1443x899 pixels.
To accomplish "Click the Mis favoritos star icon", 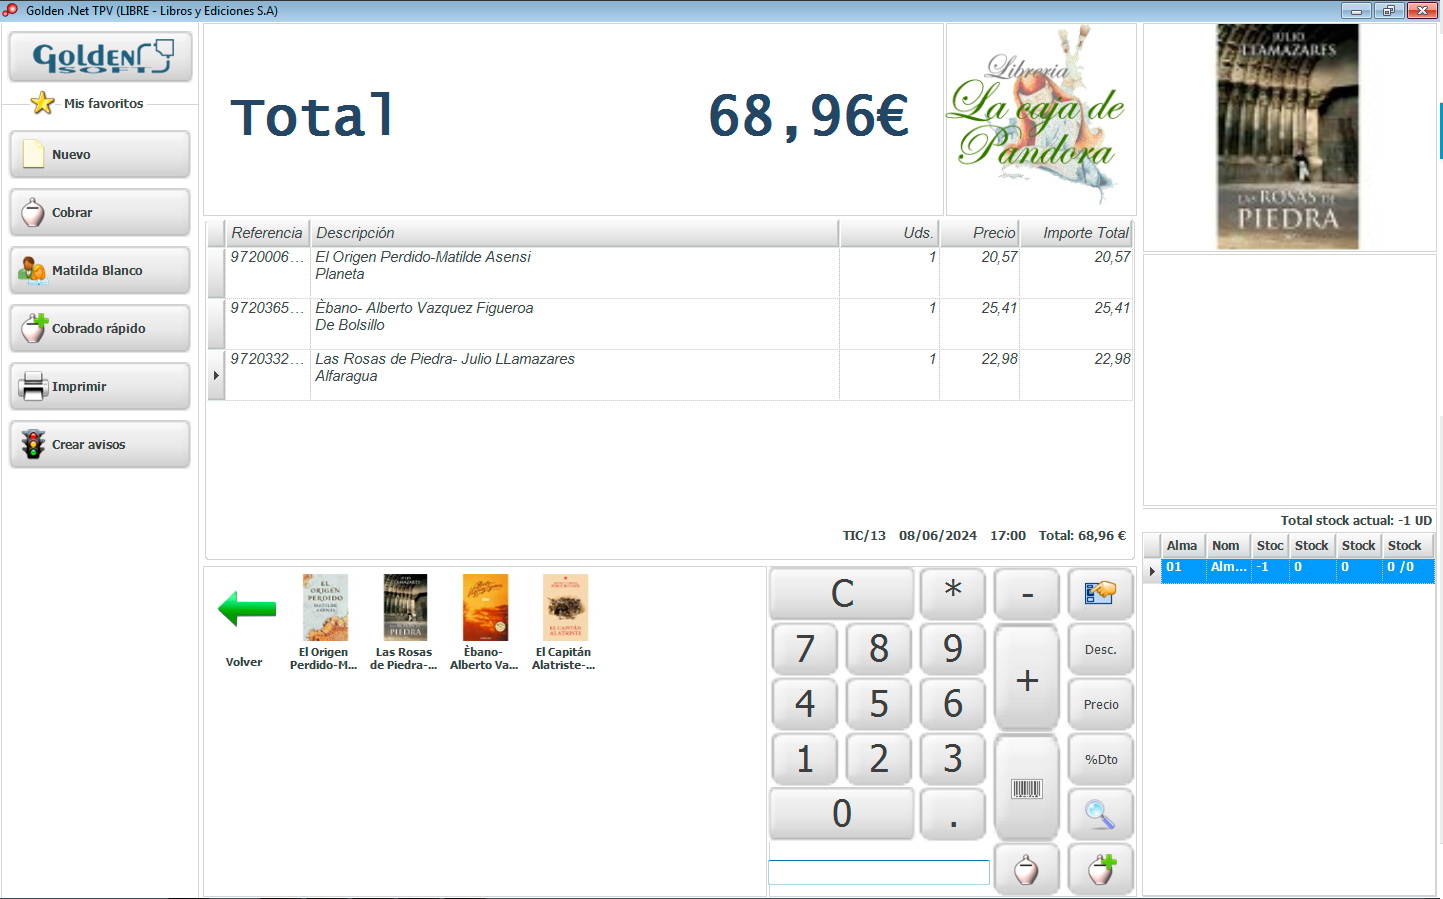I will click(42, 103).
